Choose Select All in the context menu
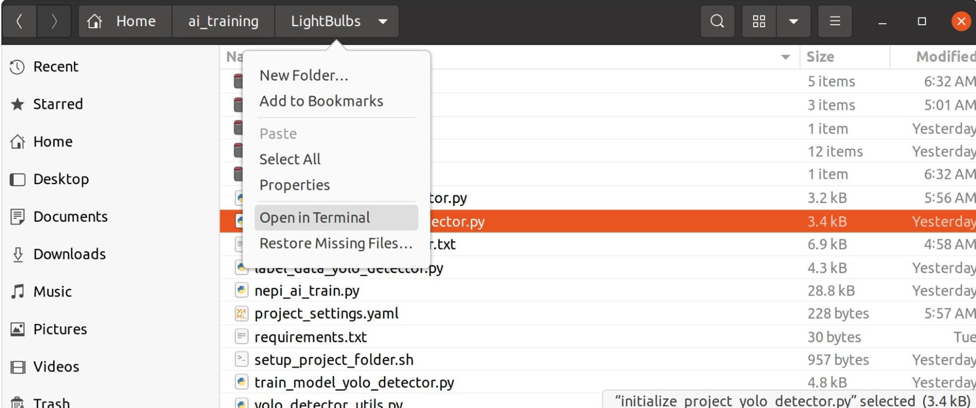Viewport: 976px width, 408px height. (x=290, y=159)
